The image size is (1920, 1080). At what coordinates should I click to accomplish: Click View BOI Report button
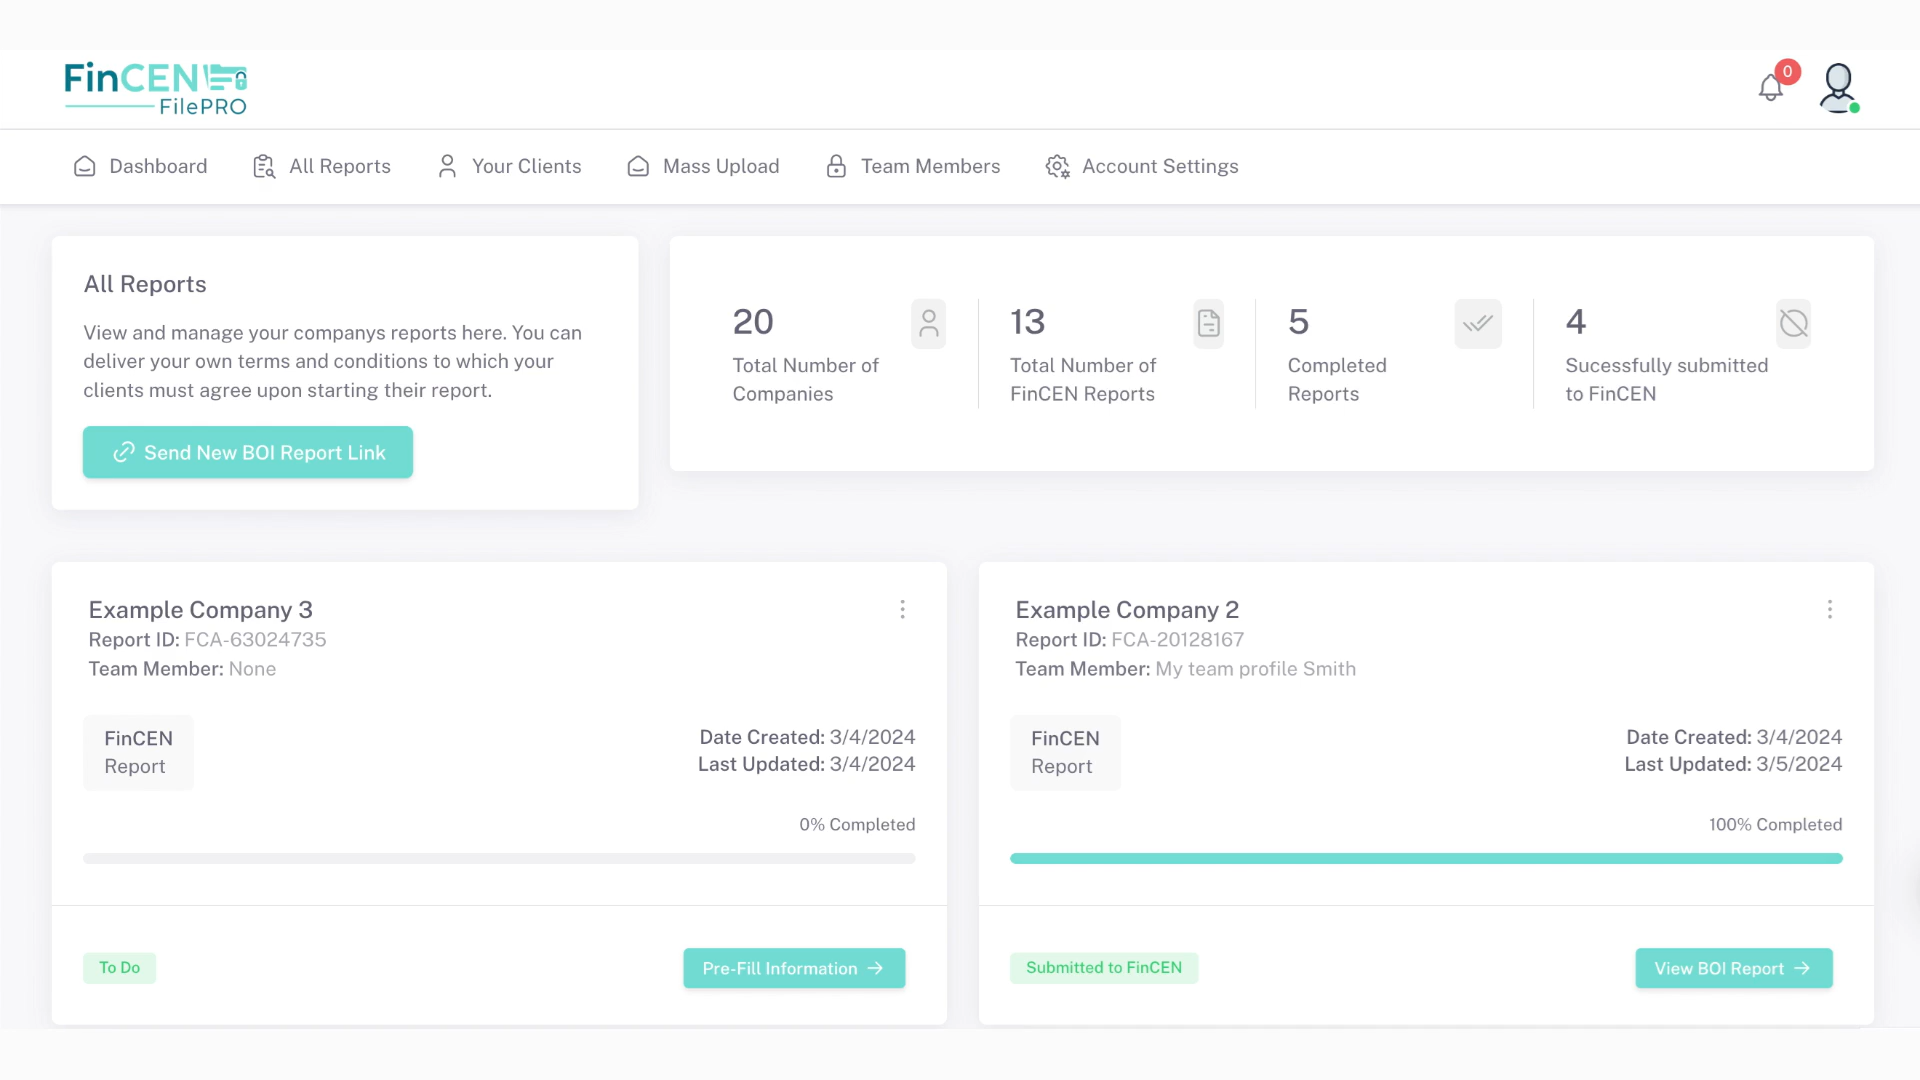click(1733, 968)
